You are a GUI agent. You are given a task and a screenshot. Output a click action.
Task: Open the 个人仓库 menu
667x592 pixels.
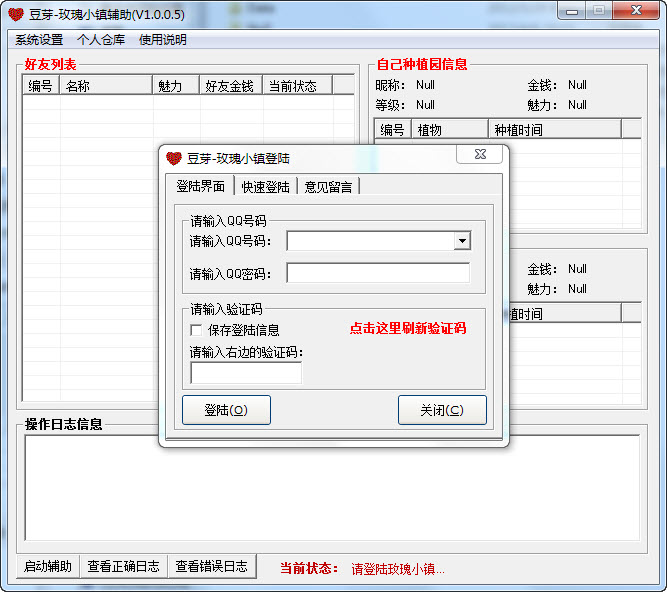[101, 40]
